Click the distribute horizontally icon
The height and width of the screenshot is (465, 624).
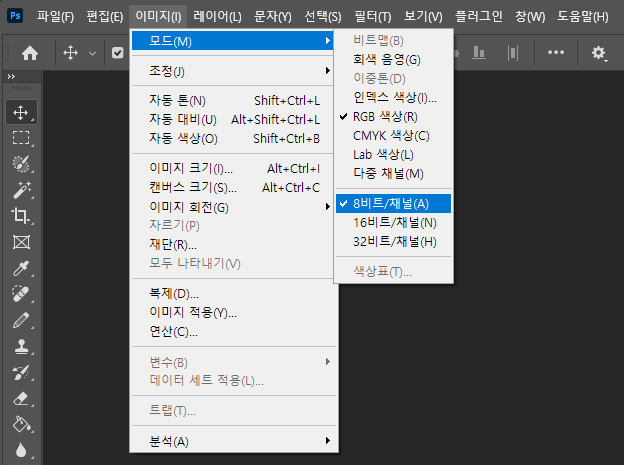(513, 53)
